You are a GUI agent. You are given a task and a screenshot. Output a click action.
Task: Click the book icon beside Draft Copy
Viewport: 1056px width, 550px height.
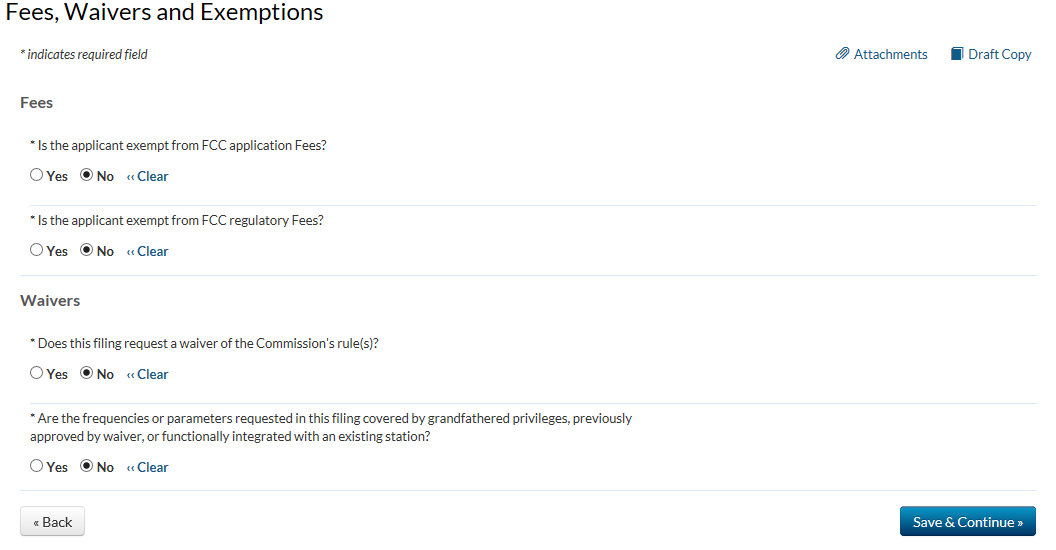pos(957,54)
